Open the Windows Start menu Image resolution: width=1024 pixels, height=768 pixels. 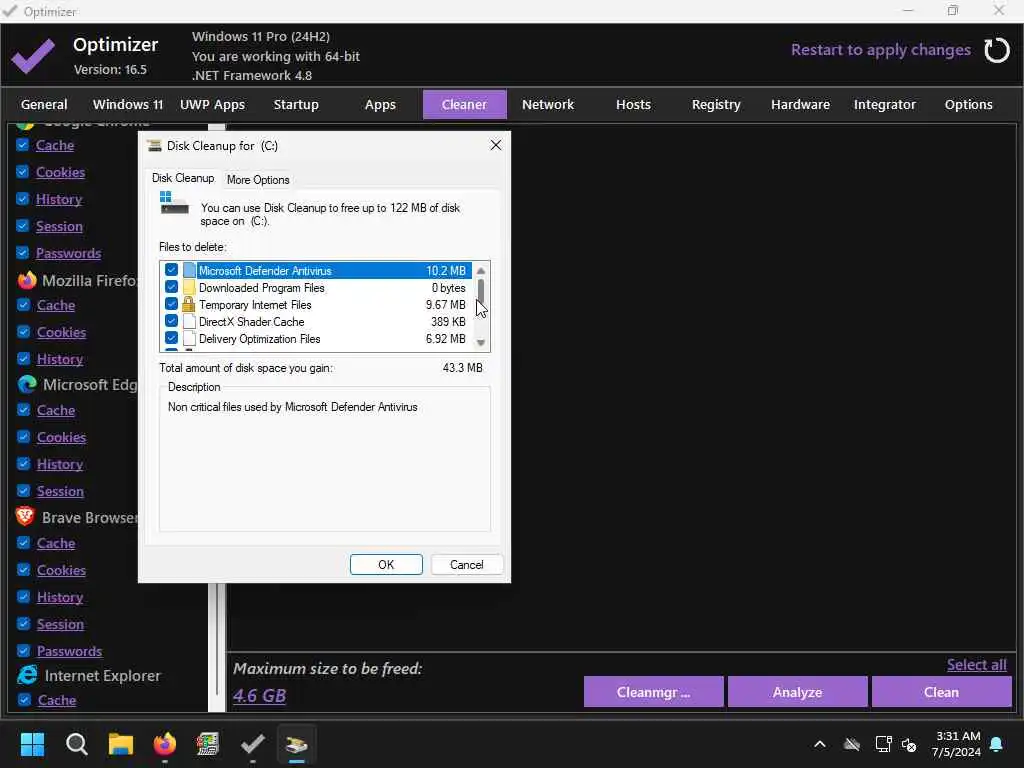(32, 744)
